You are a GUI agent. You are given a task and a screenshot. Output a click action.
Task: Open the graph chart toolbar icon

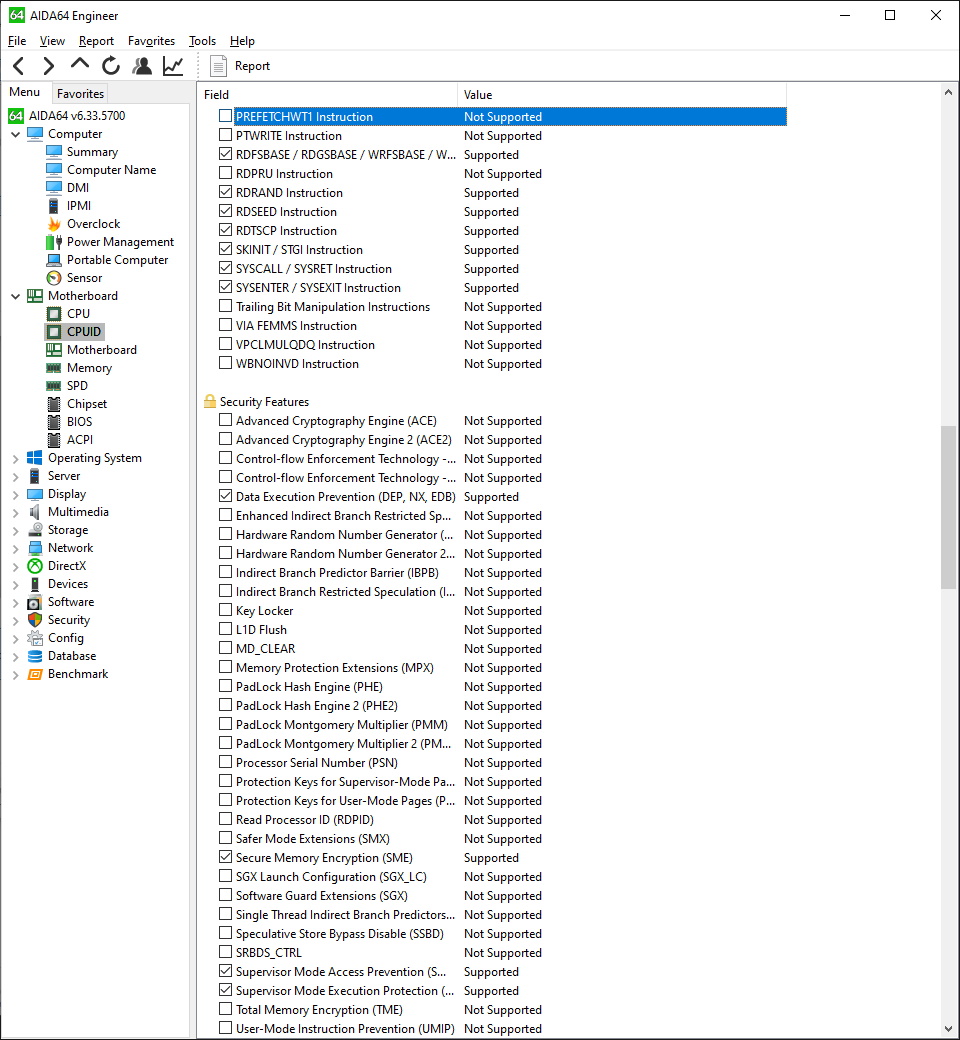172,66
